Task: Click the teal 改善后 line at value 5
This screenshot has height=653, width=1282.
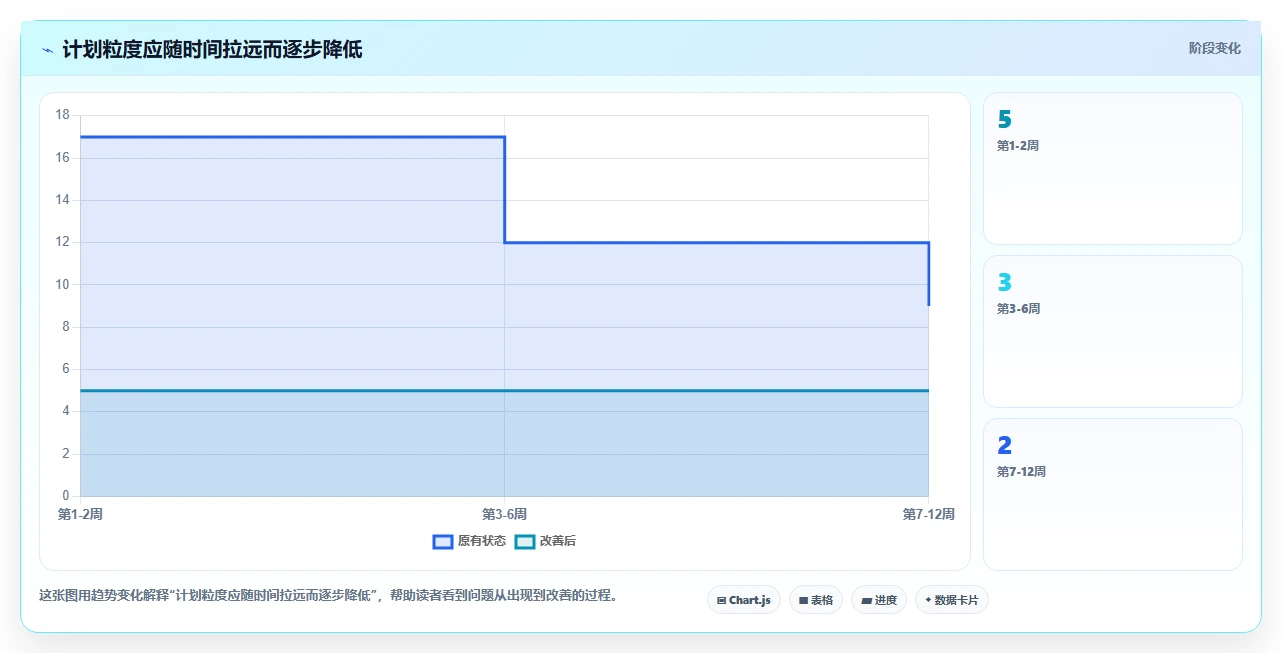Action: coord(504,390)
